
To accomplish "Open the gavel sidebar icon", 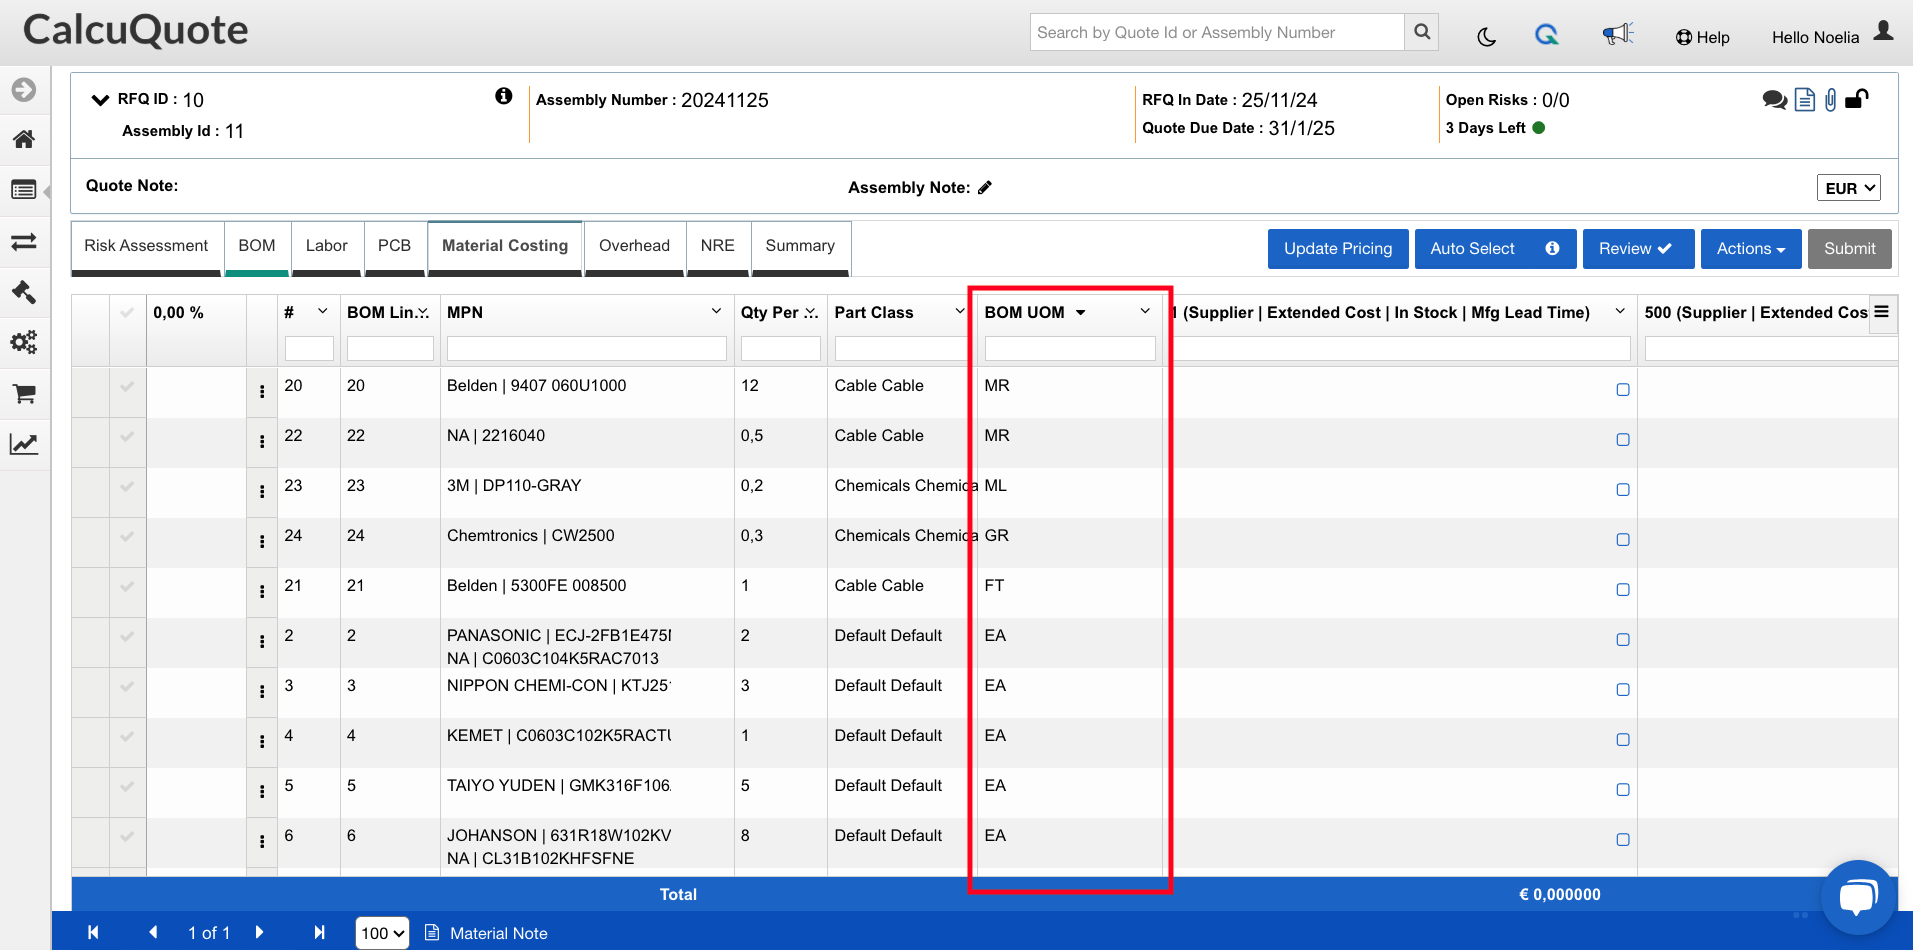I will click(24, 292).
